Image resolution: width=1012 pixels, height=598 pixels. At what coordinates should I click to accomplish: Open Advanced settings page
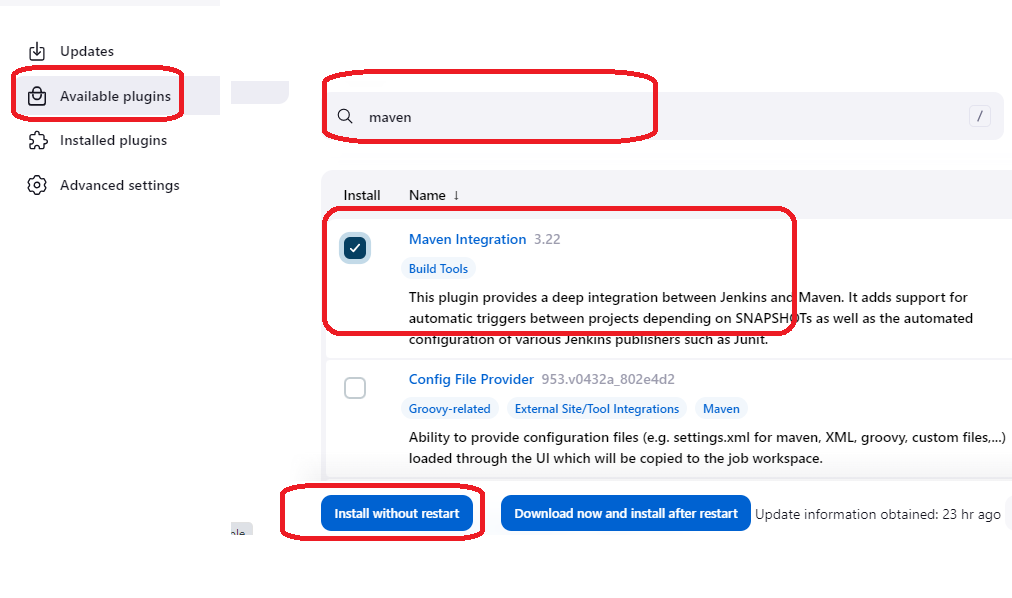click(119, 185)
